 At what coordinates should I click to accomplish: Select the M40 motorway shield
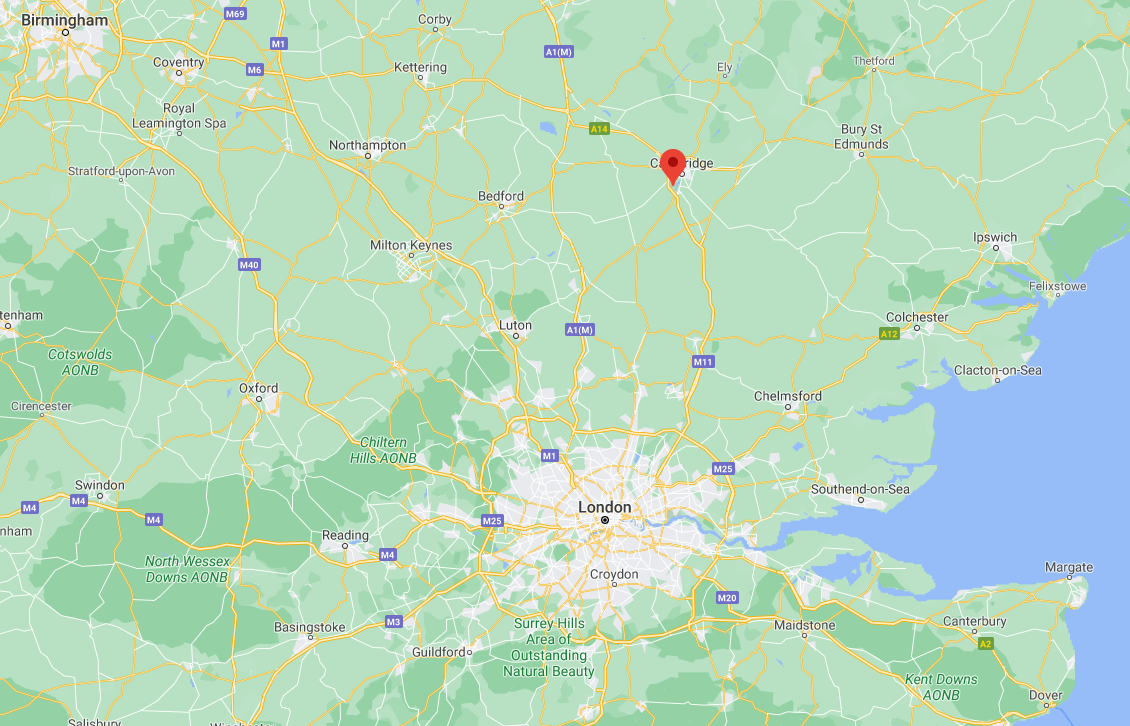(249, 265)
